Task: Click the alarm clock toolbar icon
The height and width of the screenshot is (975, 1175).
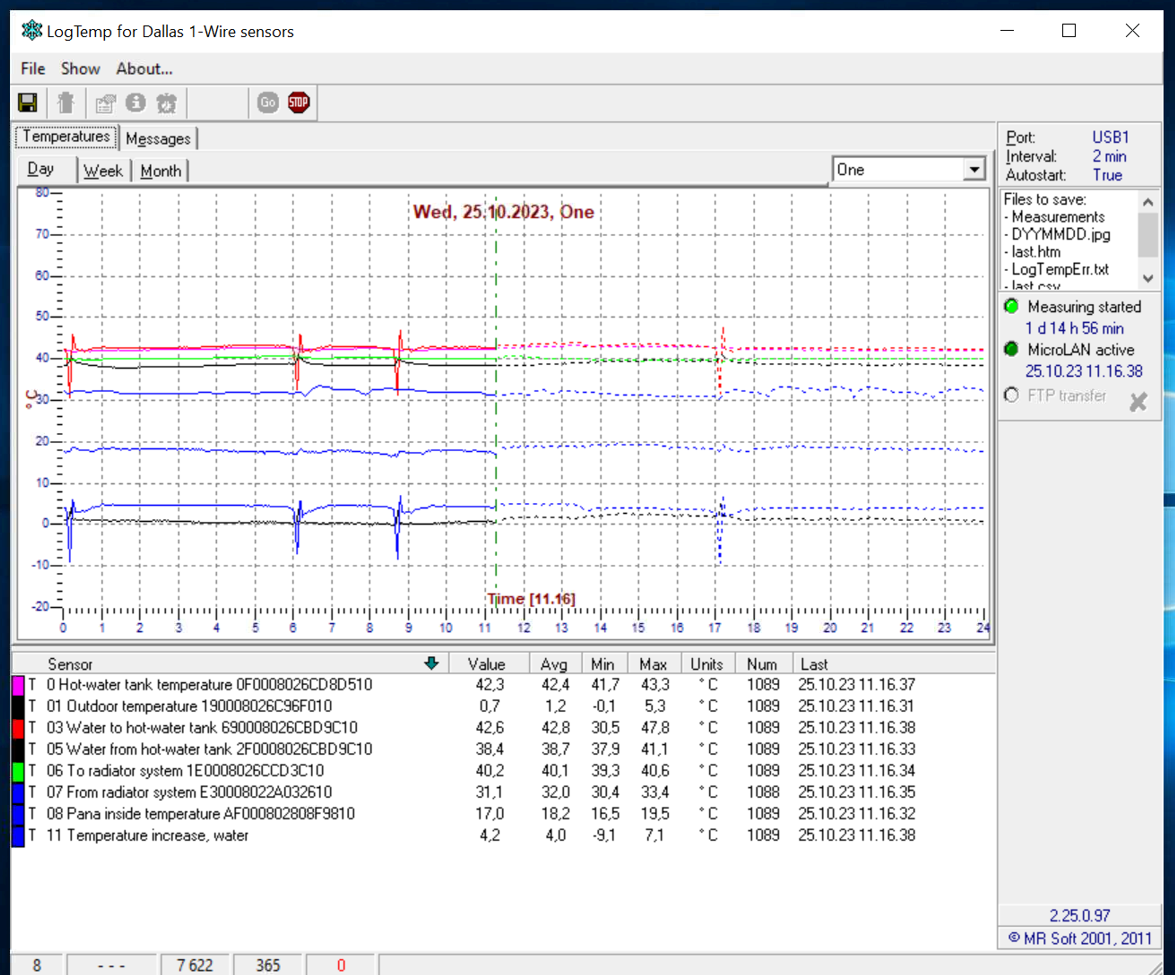Action: point(167,102)
